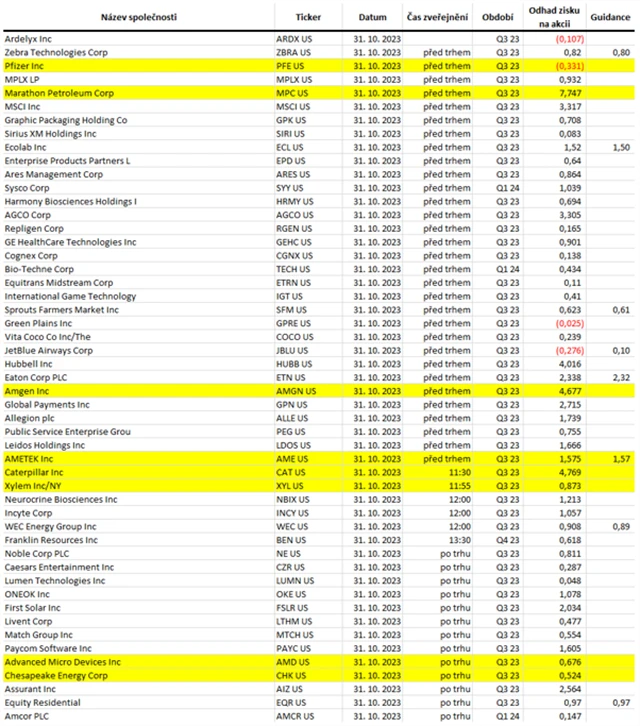The image size is (640, 726).
Task: Click the release time '11:30'
Action: point(459,472)
